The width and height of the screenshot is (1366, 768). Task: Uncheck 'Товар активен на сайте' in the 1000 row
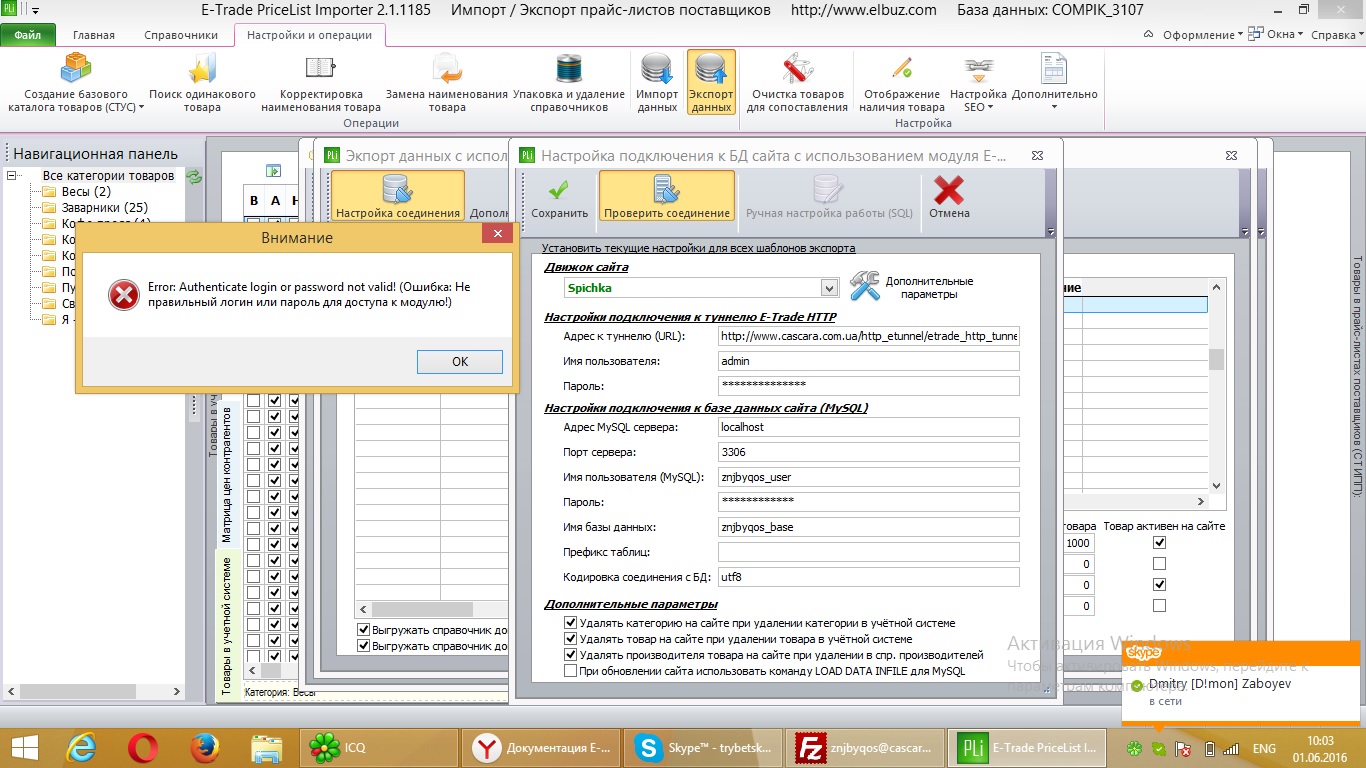point(1159,542)
